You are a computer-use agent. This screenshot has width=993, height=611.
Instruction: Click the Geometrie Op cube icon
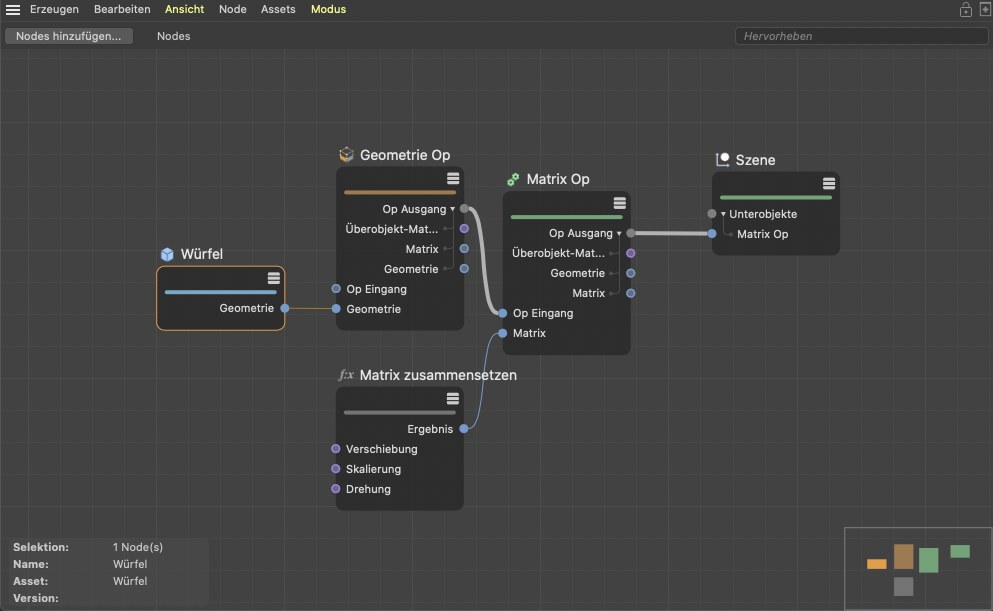[346, 155]
